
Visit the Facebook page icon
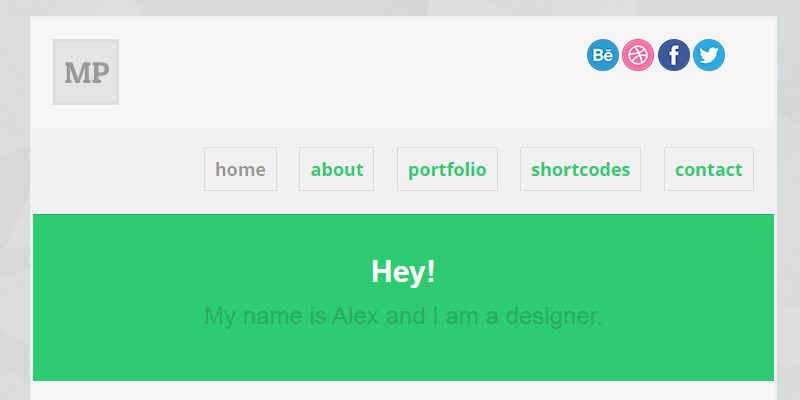coord(674,55)
